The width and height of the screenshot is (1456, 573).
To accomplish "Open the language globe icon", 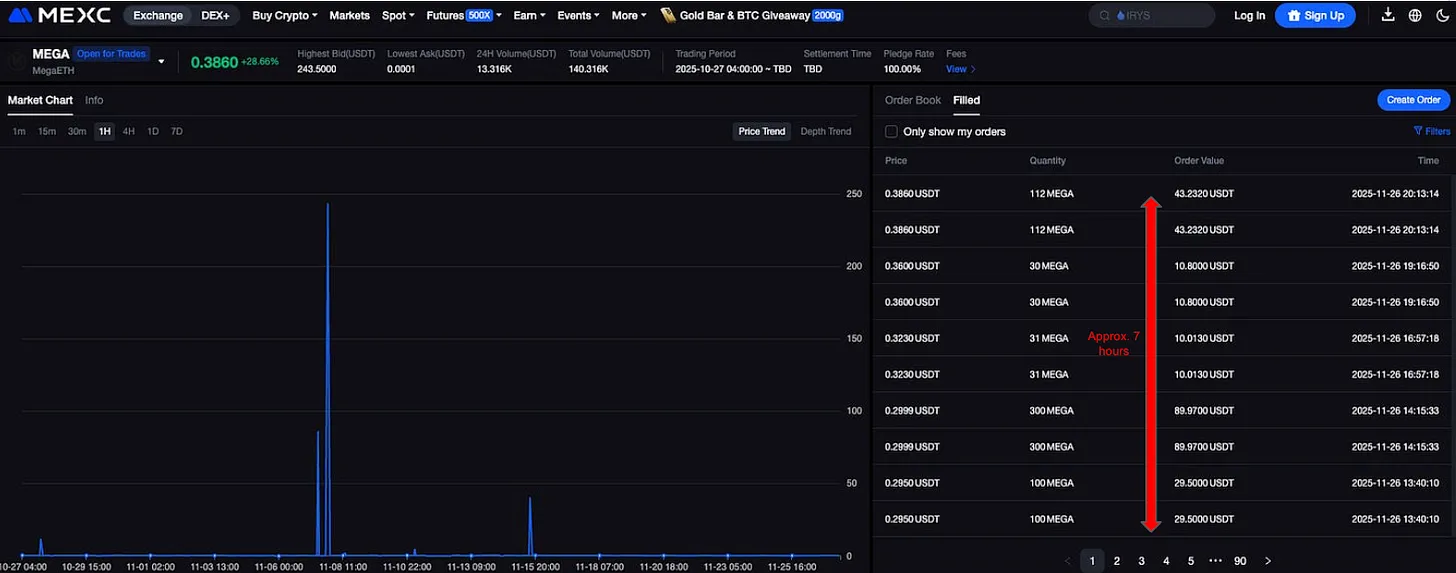I will 1415,15.
